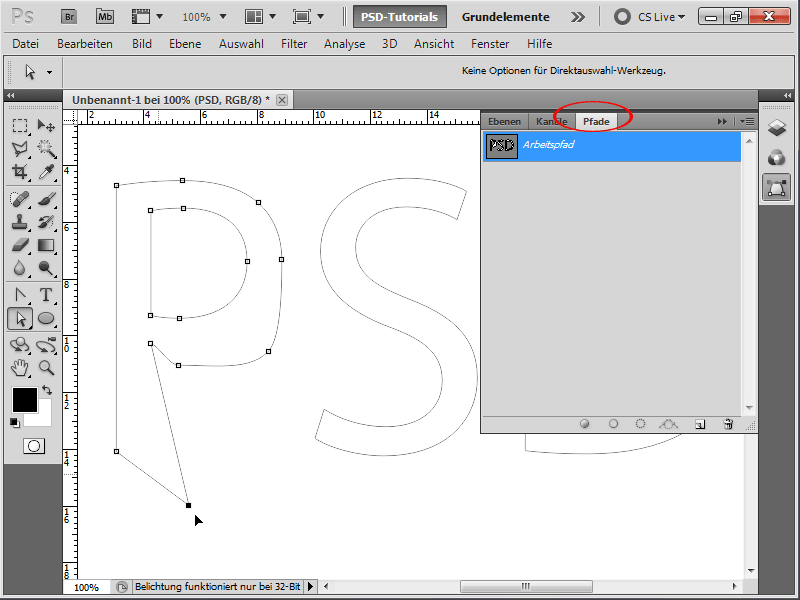
Task: Select the Eraser tool
Action: (x=20, y=245)
